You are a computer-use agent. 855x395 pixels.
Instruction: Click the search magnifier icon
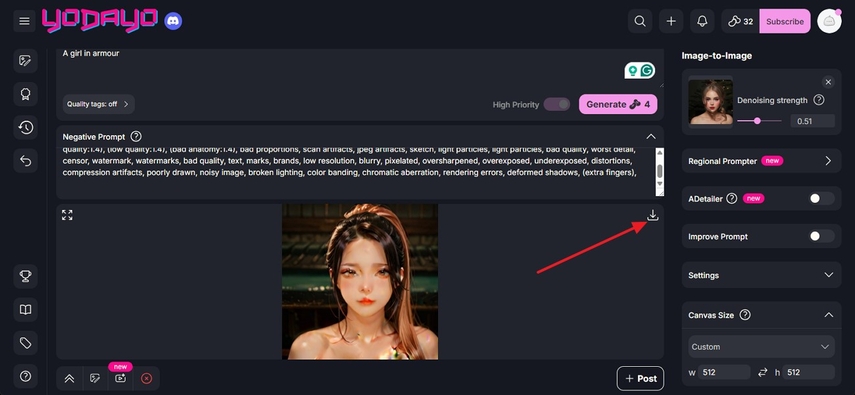pos(640,21)
